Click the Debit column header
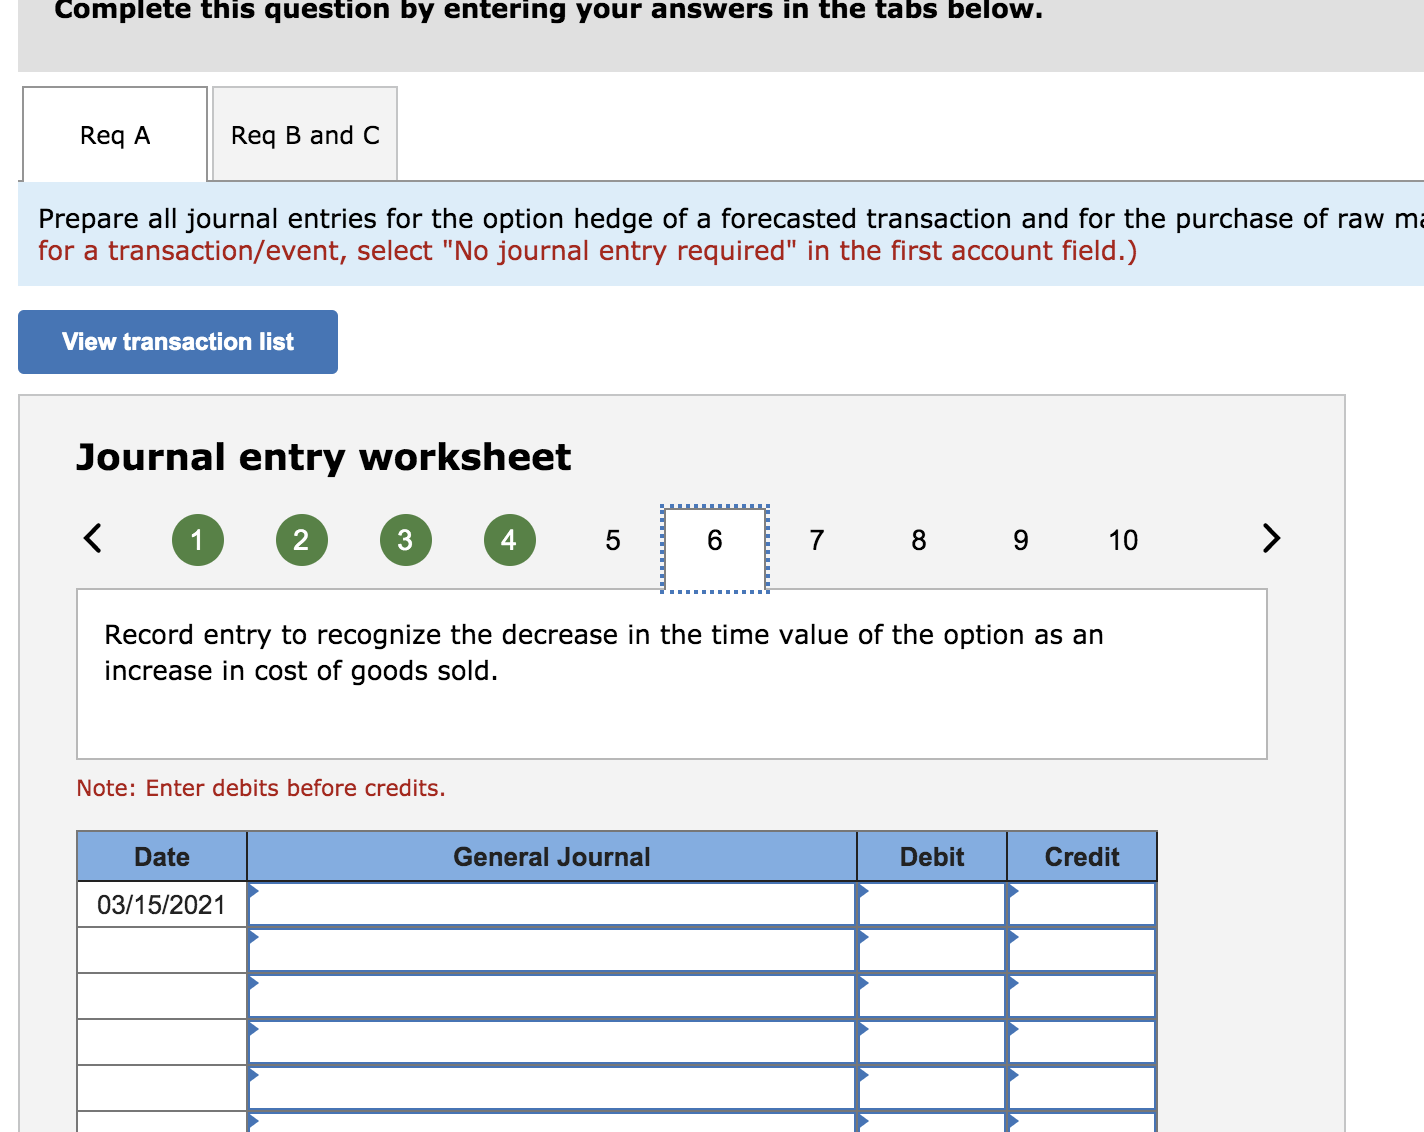The width and height of the screenshot is (1424, 1132). (932, 857)
